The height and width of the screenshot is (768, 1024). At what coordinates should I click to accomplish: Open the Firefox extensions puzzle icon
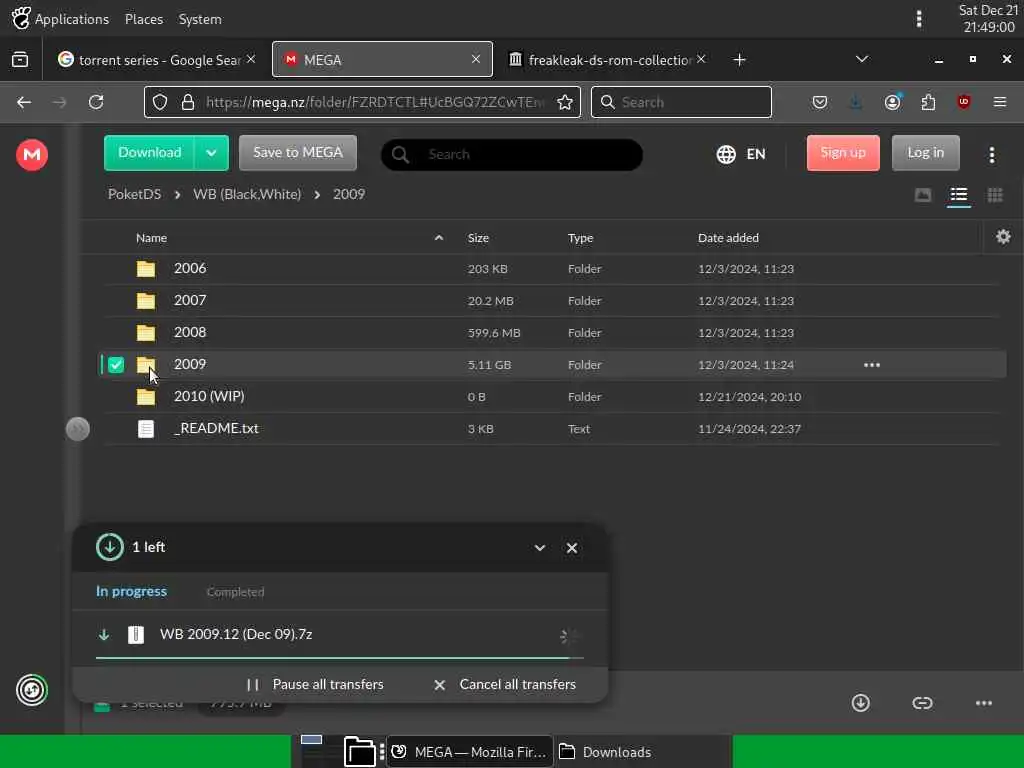click(x=928, y=102)
